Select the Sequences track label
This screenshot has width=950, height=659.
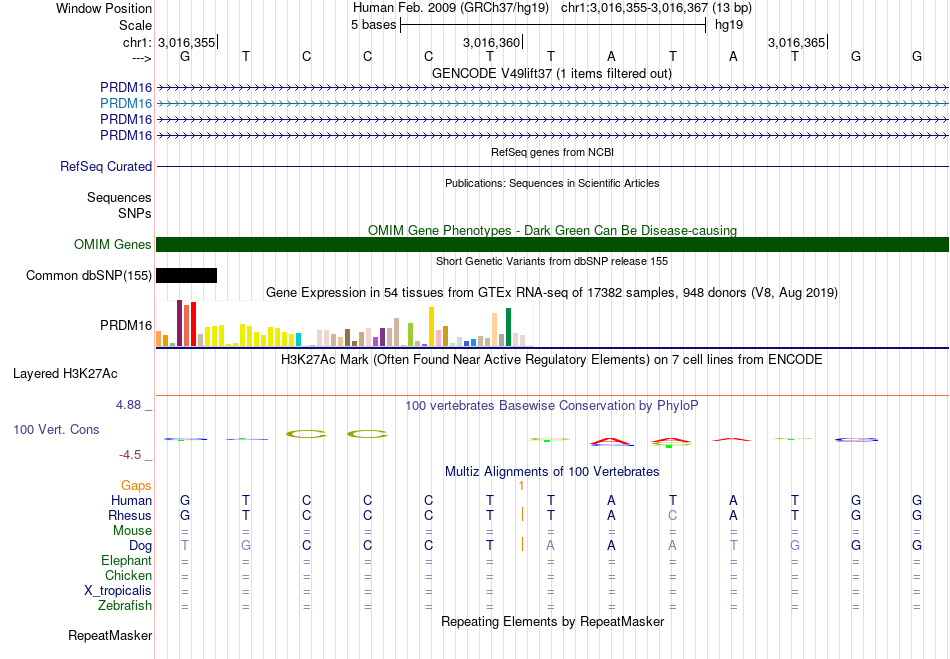click(119, 197)
